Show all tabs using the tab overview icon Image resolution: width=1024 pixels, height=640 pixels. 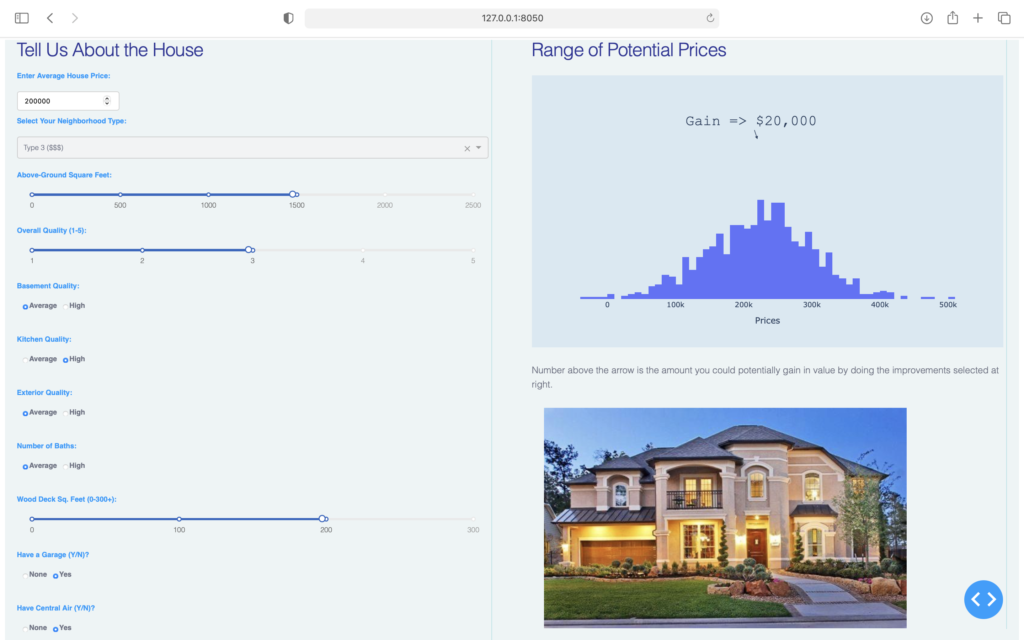1004,17
